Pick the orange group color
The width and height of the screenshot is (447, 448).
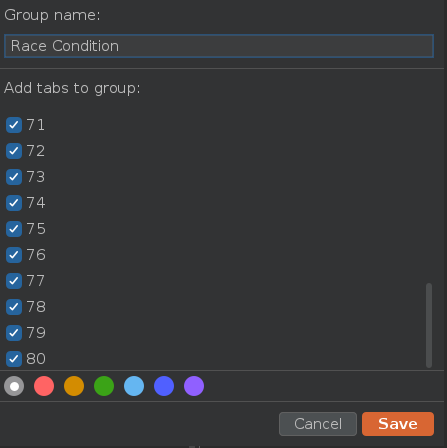pyautogui.click(x=74, y=386)
